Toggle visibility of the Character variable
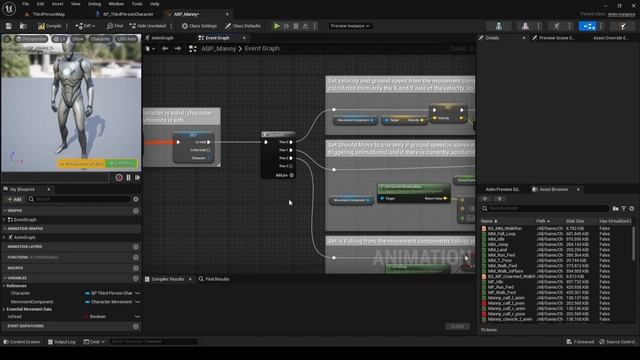The image size is (640, 360). 137,293
